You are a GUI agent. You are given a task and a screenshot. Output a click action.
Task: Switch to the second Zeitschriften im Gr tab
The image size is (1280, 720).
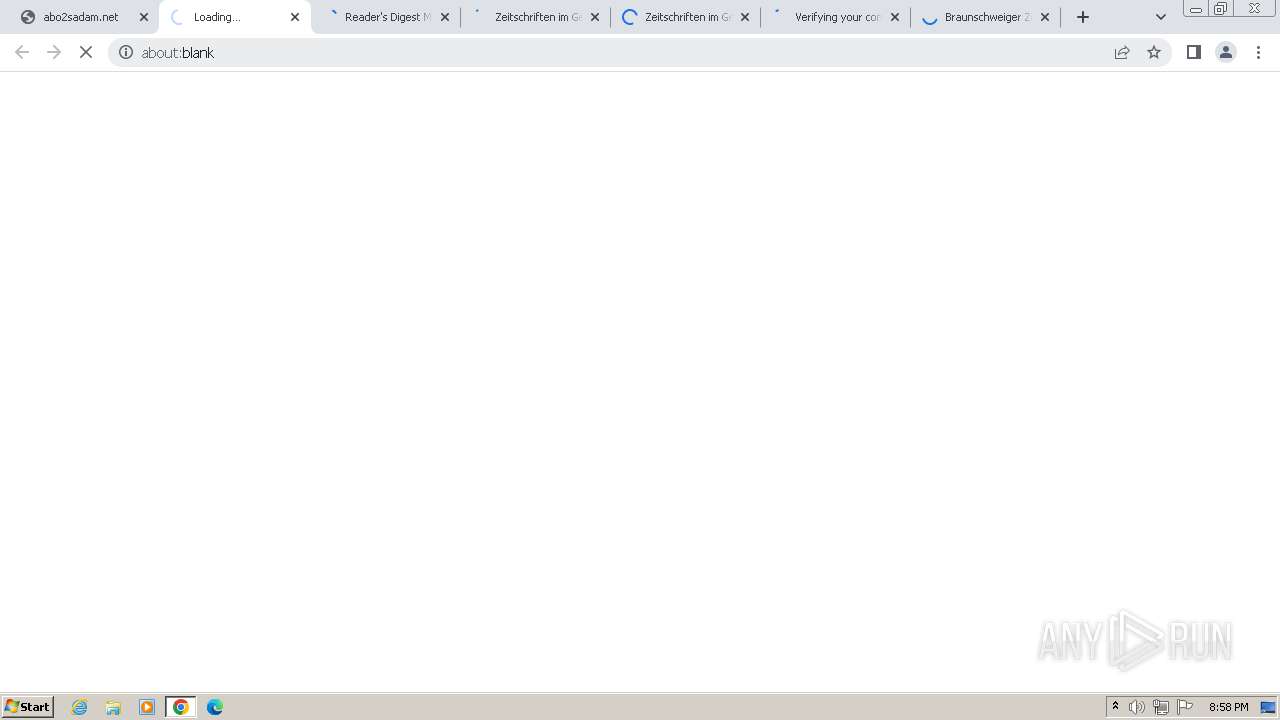click(x=687, y=17)
